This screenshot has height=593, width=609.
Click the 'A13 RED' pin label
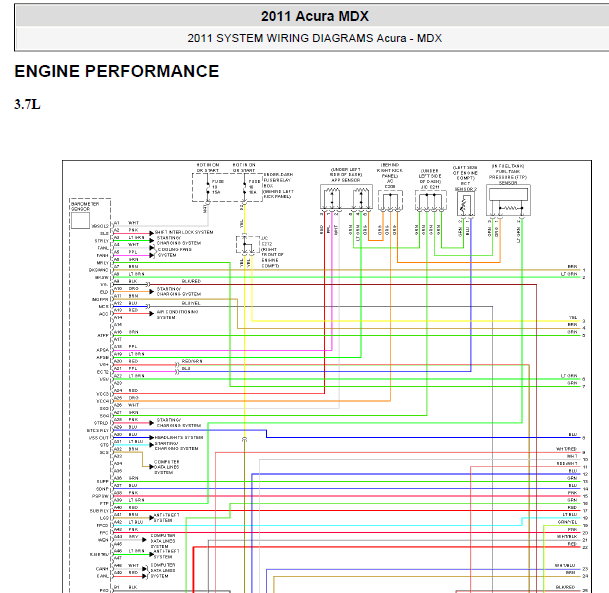click(x=126, y=310)
